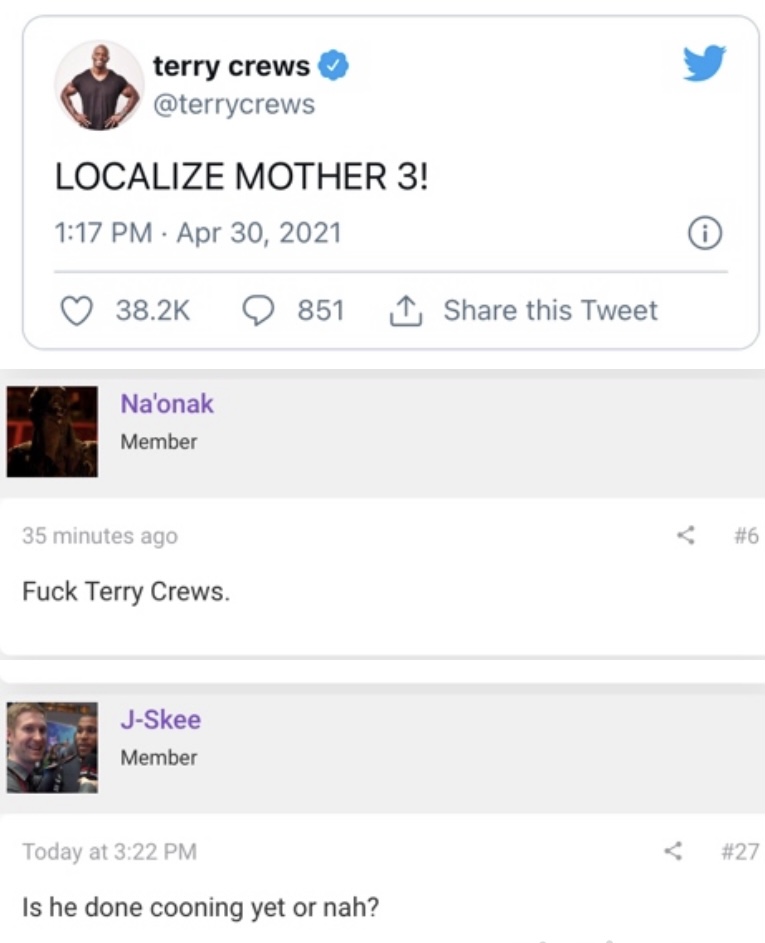This screenshot has width=765, height=943.
Task: Open the 1:17 PM Apr 30, 2021 timestamp
Action: [198, 233]
